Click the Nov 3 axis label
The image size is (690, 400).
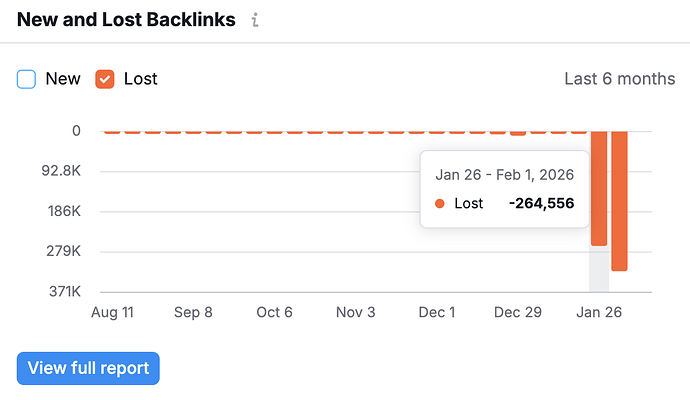(355, 313)
